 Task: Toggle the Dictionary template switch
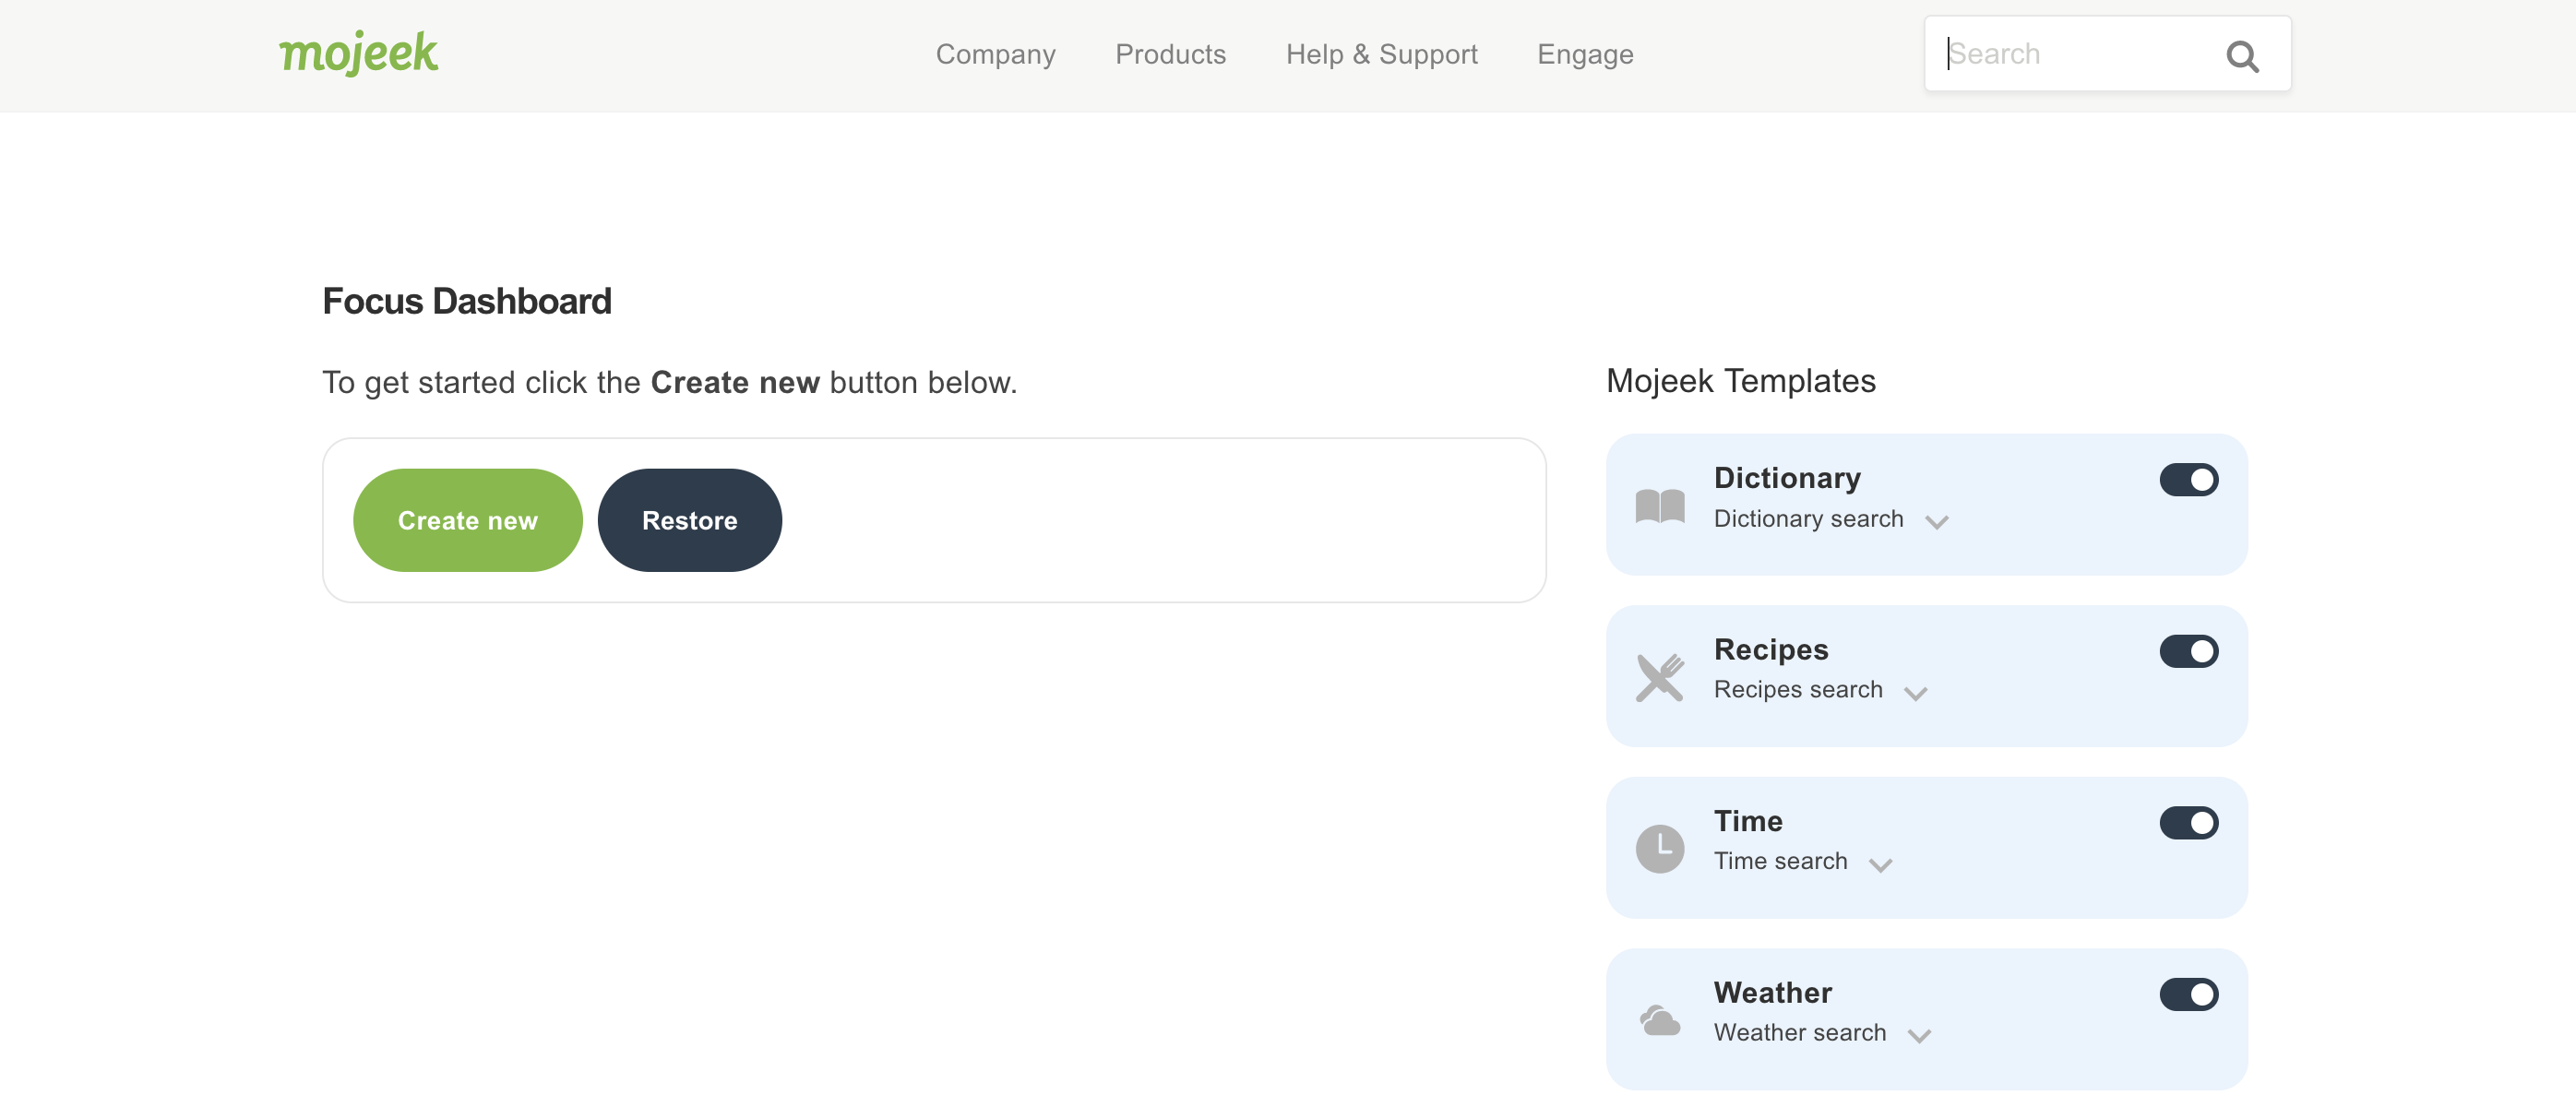(x=2188, y=480)
